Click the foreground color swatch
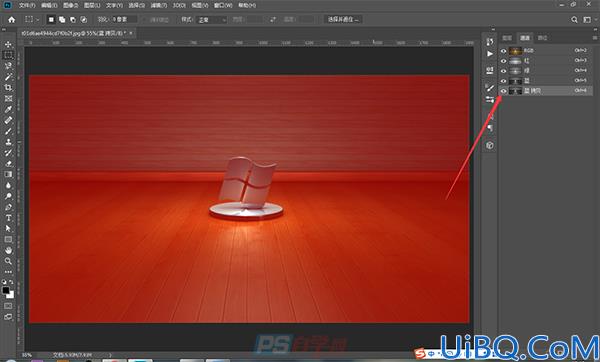600x362 pixels. click(6, 290)
